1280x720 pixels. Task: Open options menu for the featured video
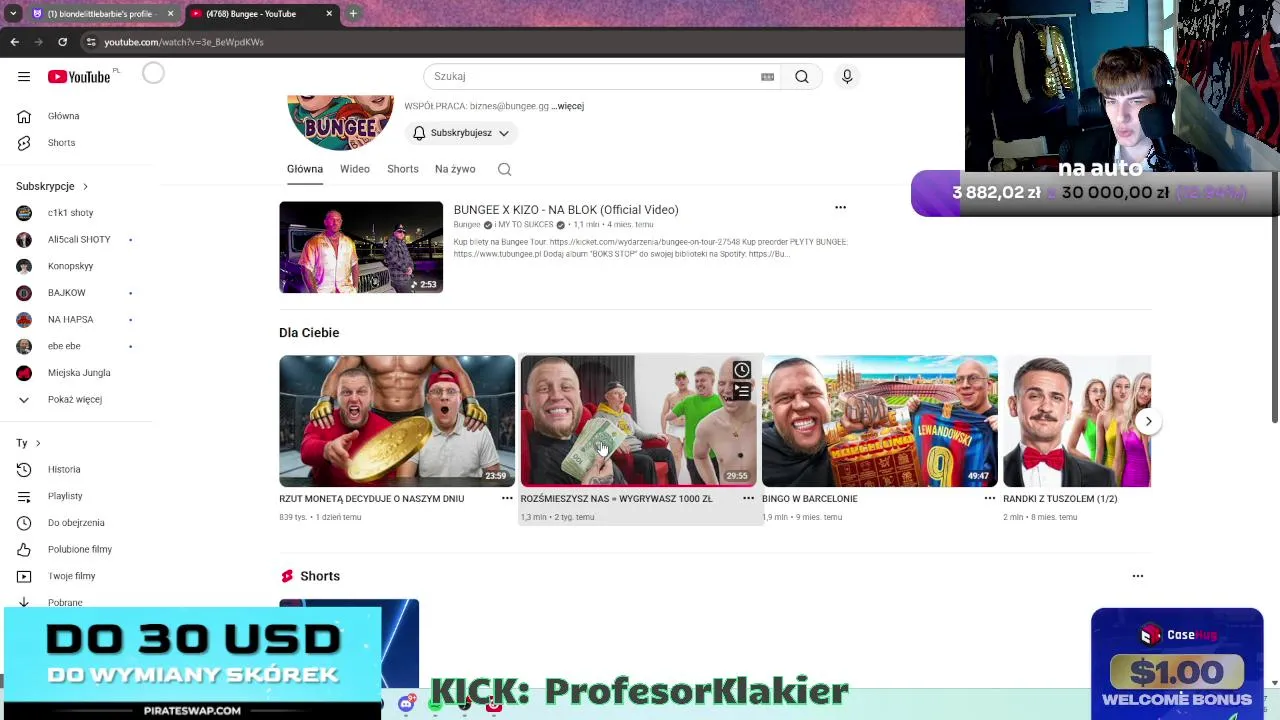[x=840, y=208]
